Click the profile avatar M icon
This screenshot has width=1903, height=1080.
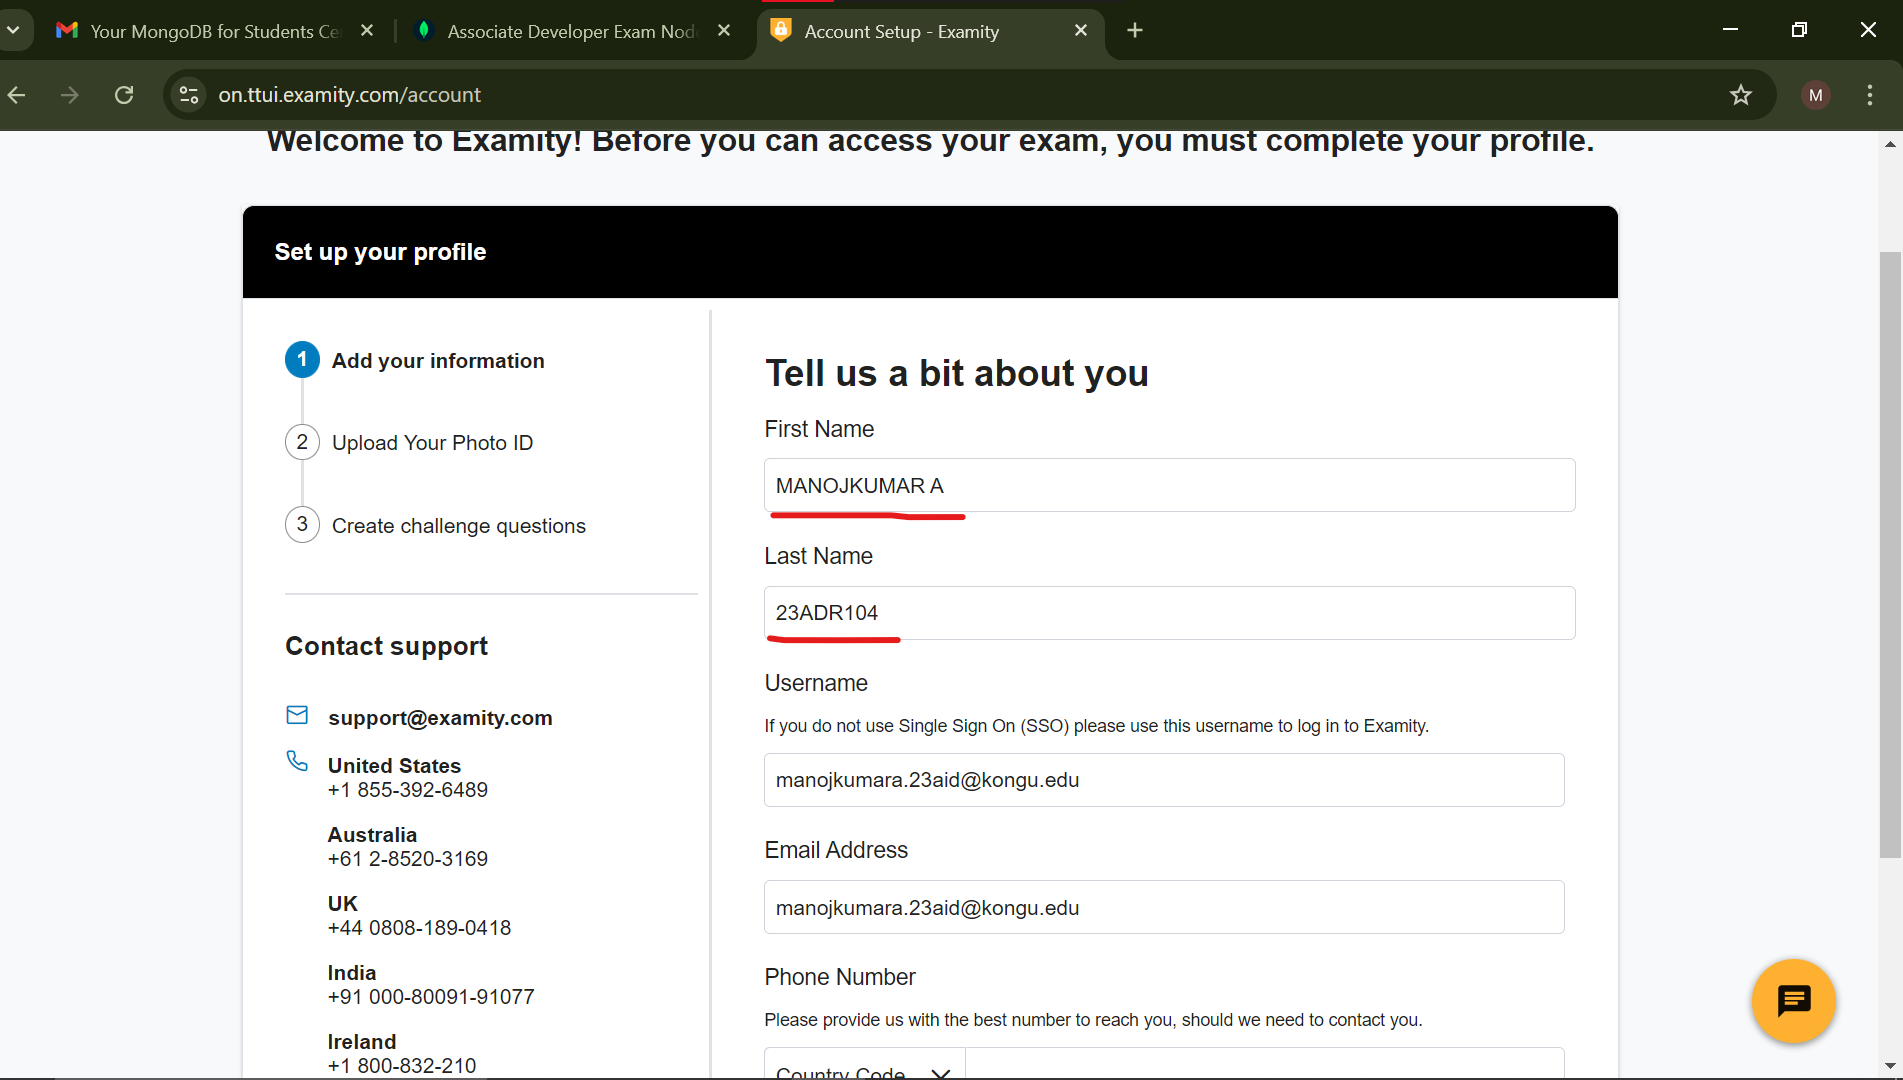[x=1815, y=95]
